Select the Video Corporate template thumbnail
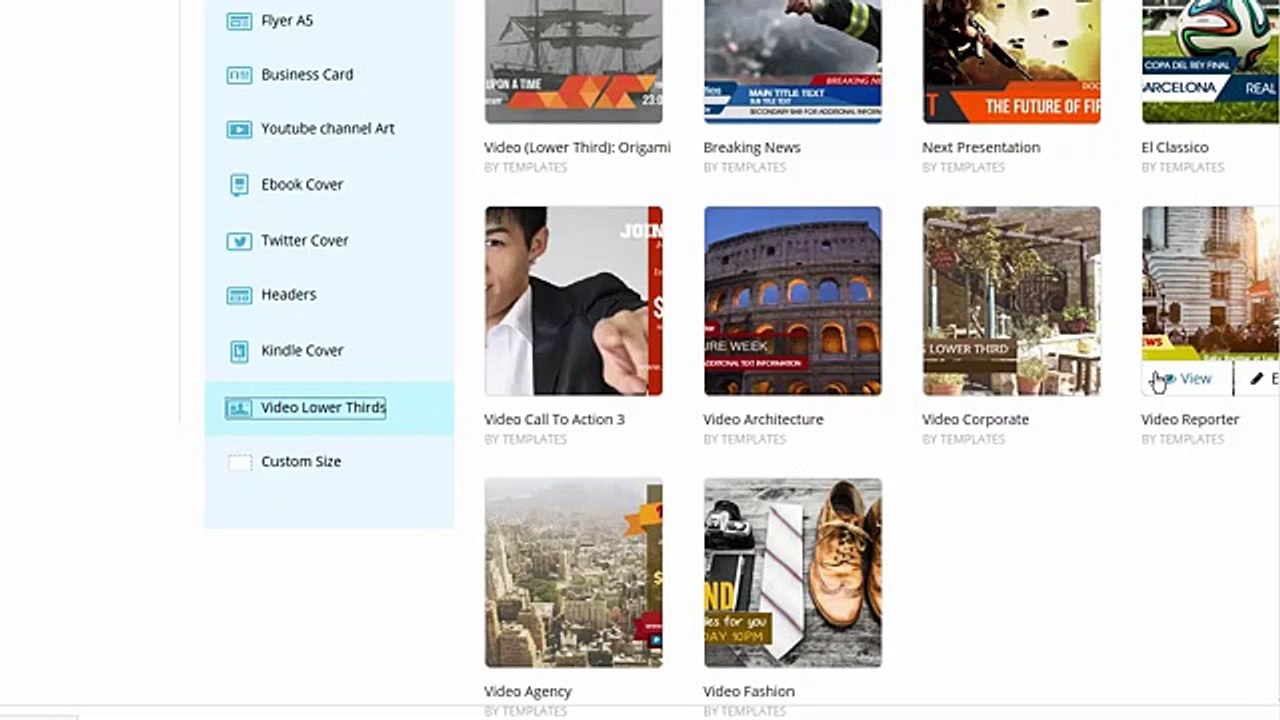 [x=1012, y=301]
